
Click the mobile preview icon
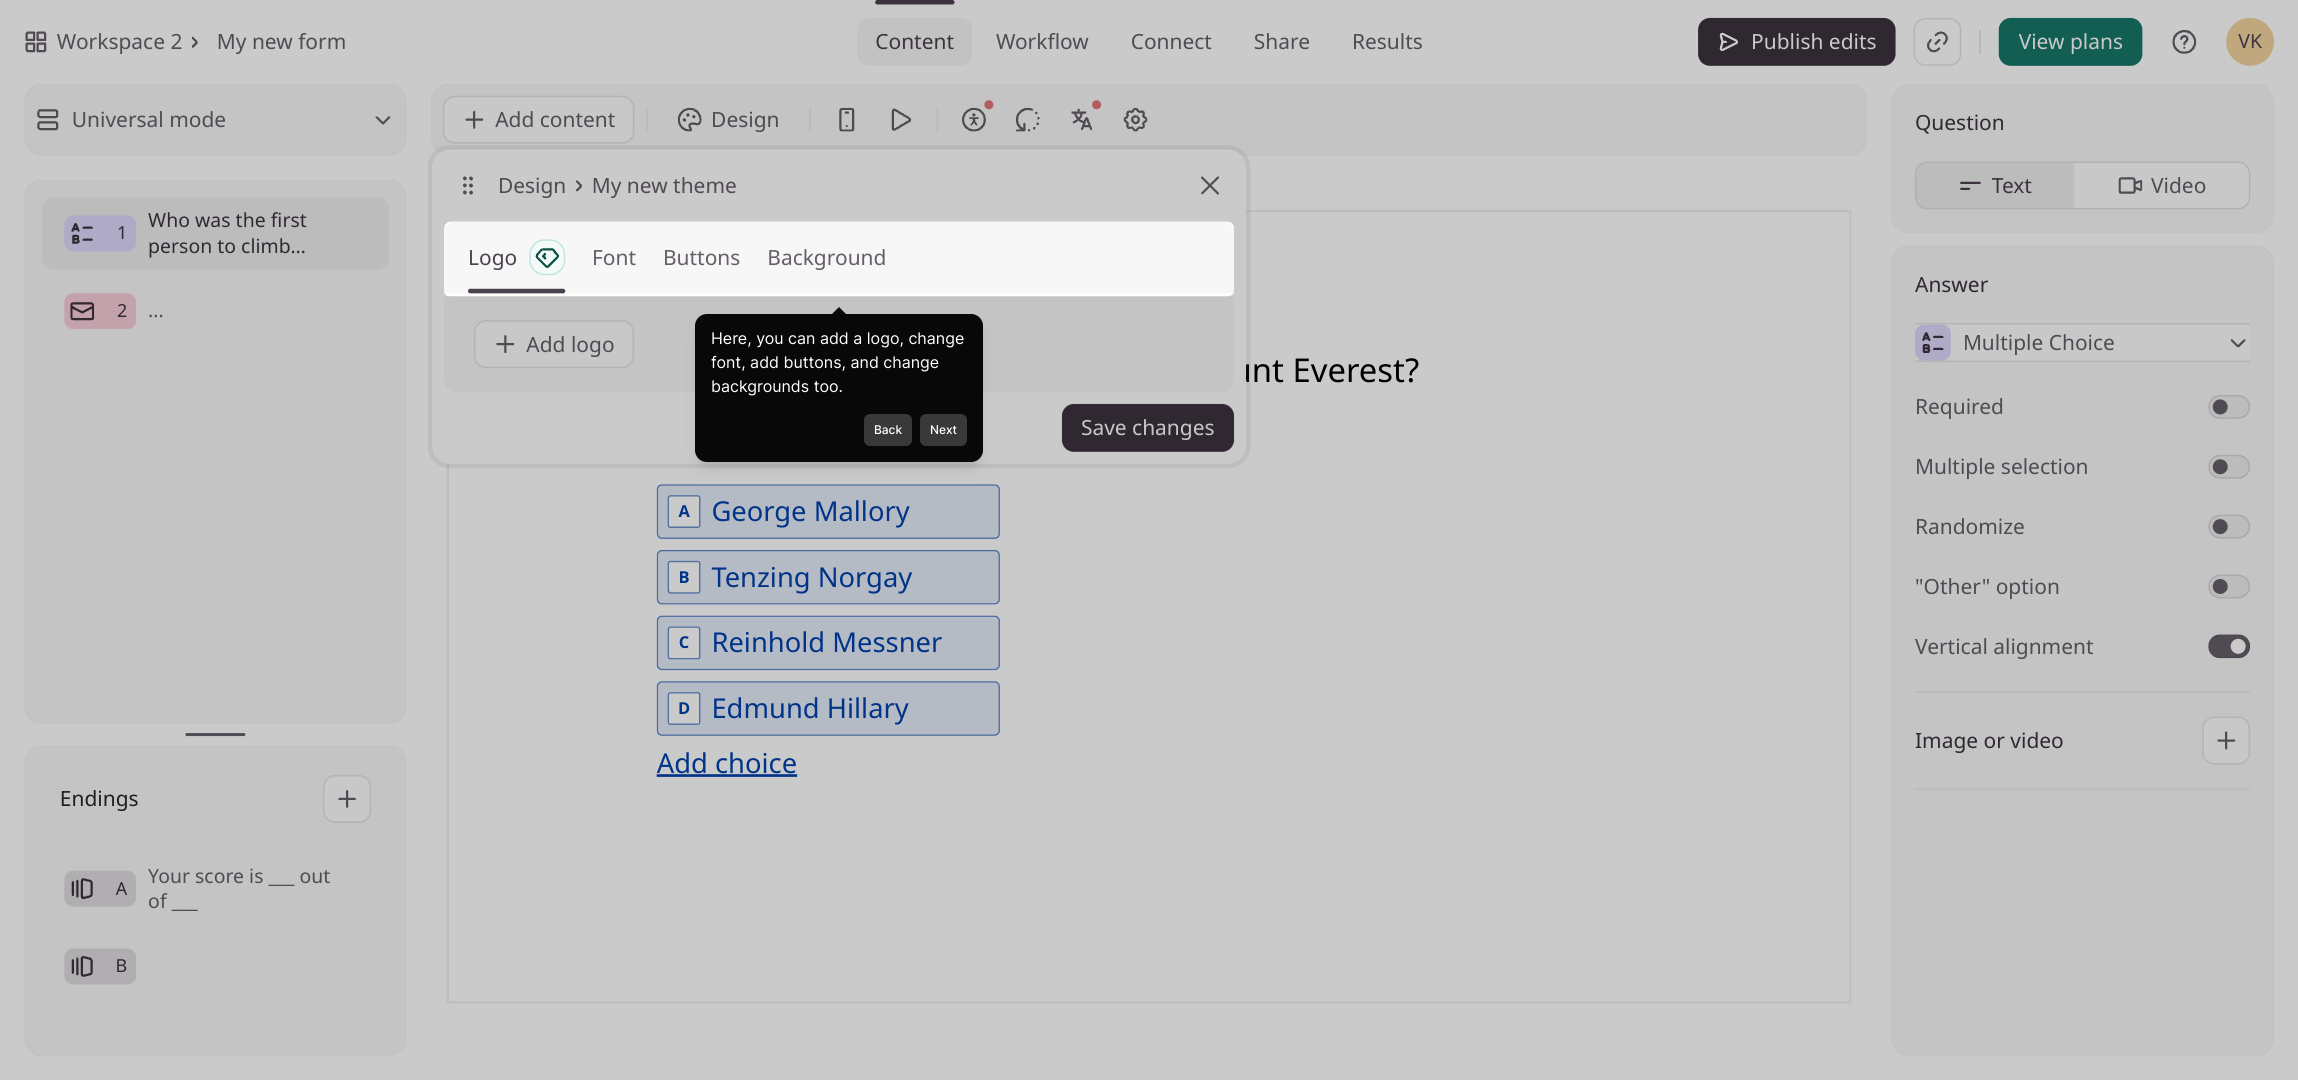[x=846, y=120]
